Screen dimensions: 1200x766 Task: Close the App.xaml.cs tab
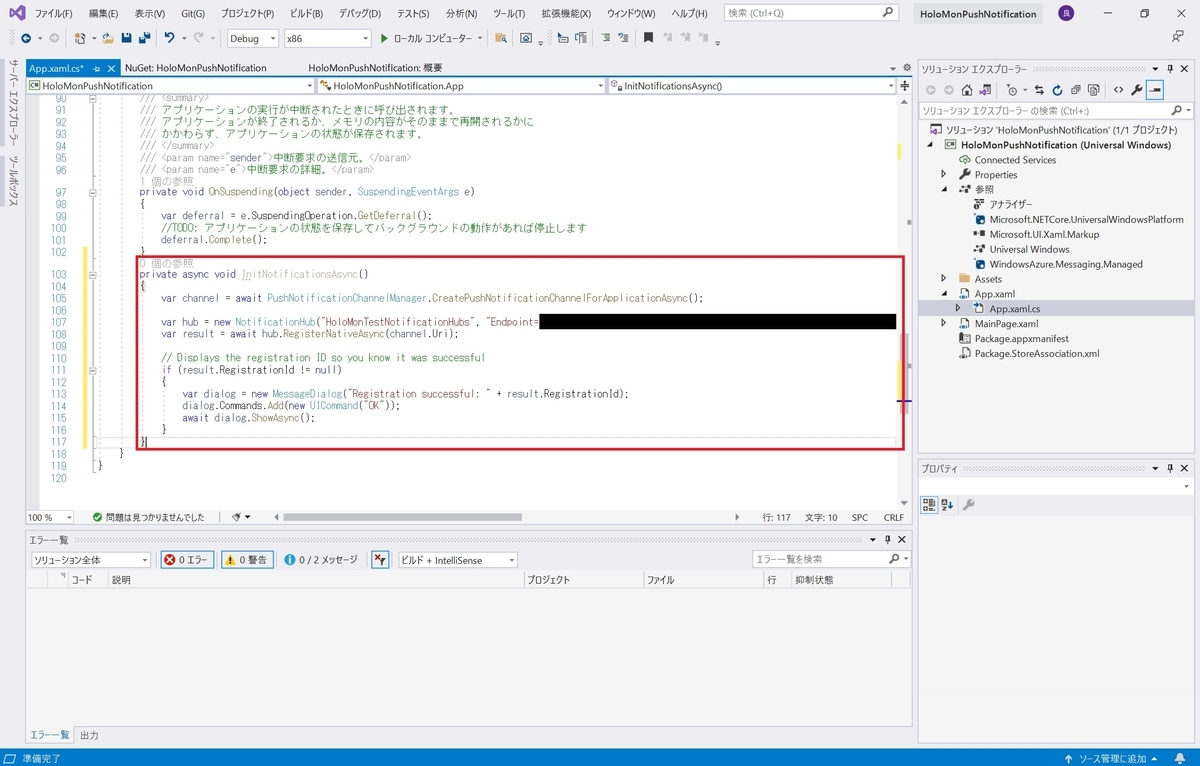[x=110, y=68]
